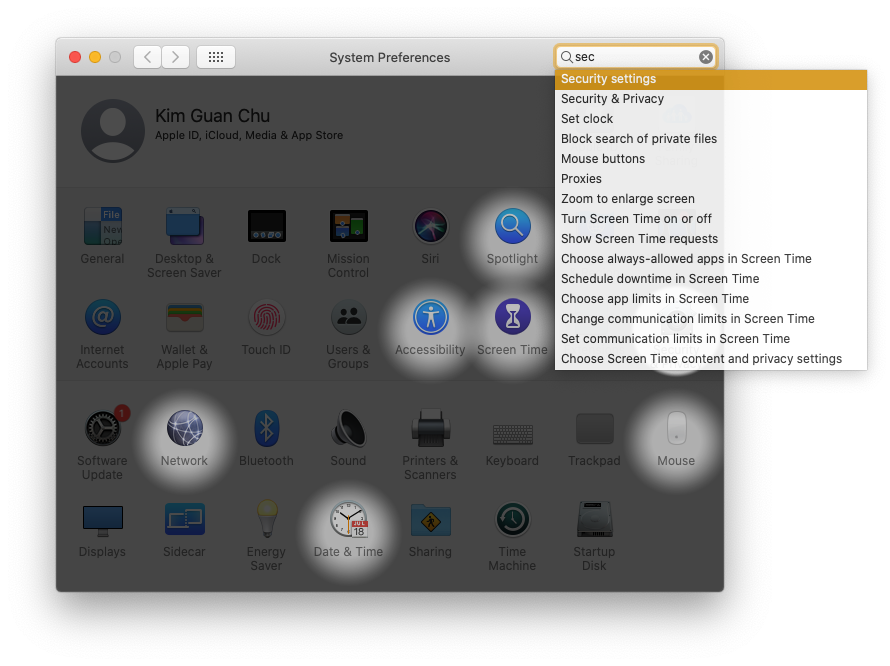Select 'Proxies' search result
This screenshot has width=890, height=666.
711,179
